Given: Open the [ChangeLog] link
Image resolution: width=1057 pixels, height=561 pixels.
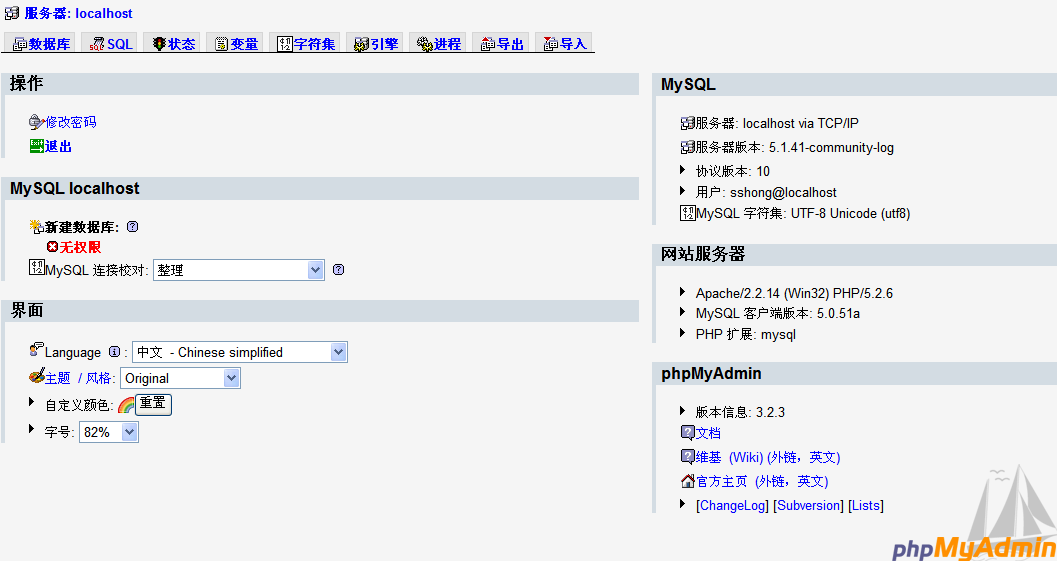Looking at the screenshot, I should [732, 506].
